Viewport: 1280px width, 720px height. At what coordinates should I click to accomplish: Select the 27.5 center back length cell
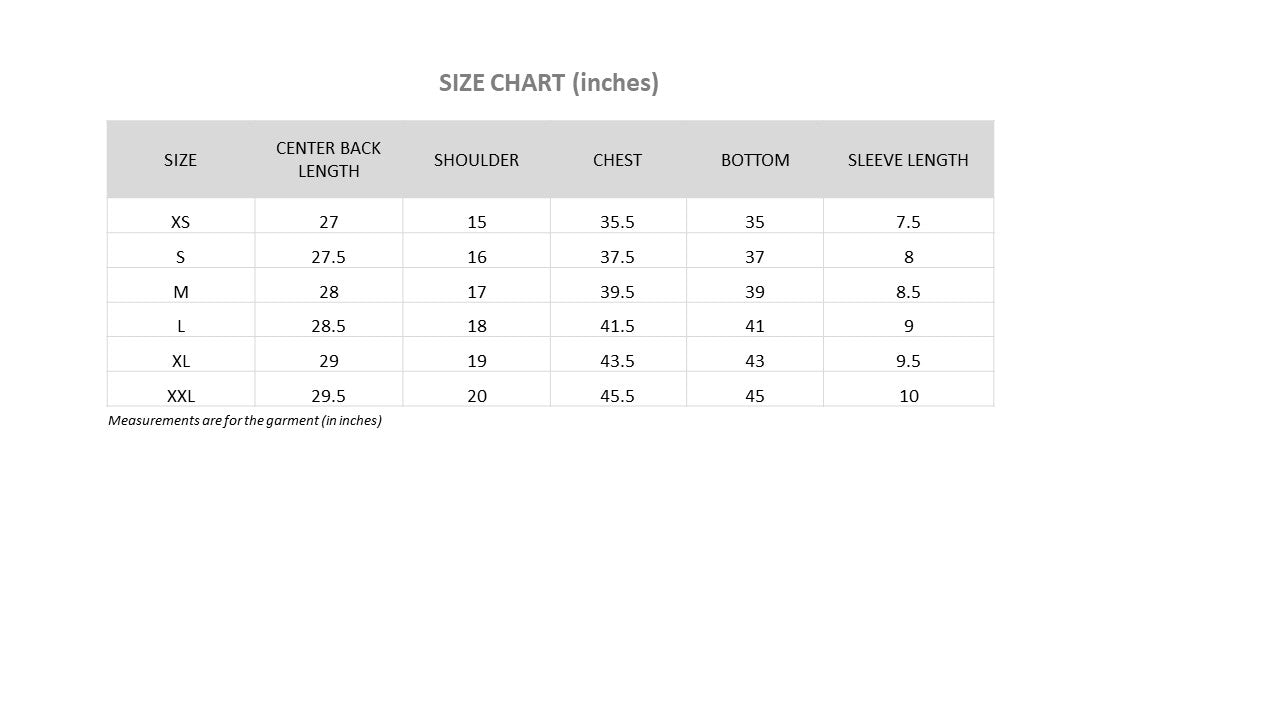[328, 257]
